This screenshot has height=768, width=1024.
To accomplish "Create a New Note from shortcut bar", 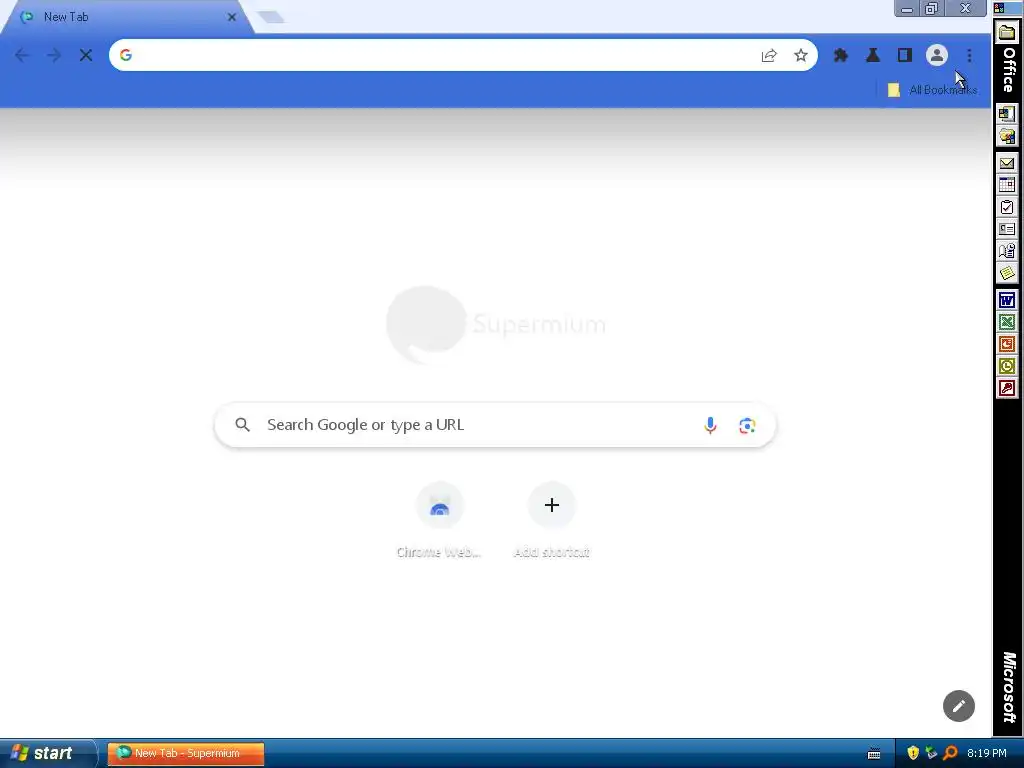I will [x=1007, y=273].
